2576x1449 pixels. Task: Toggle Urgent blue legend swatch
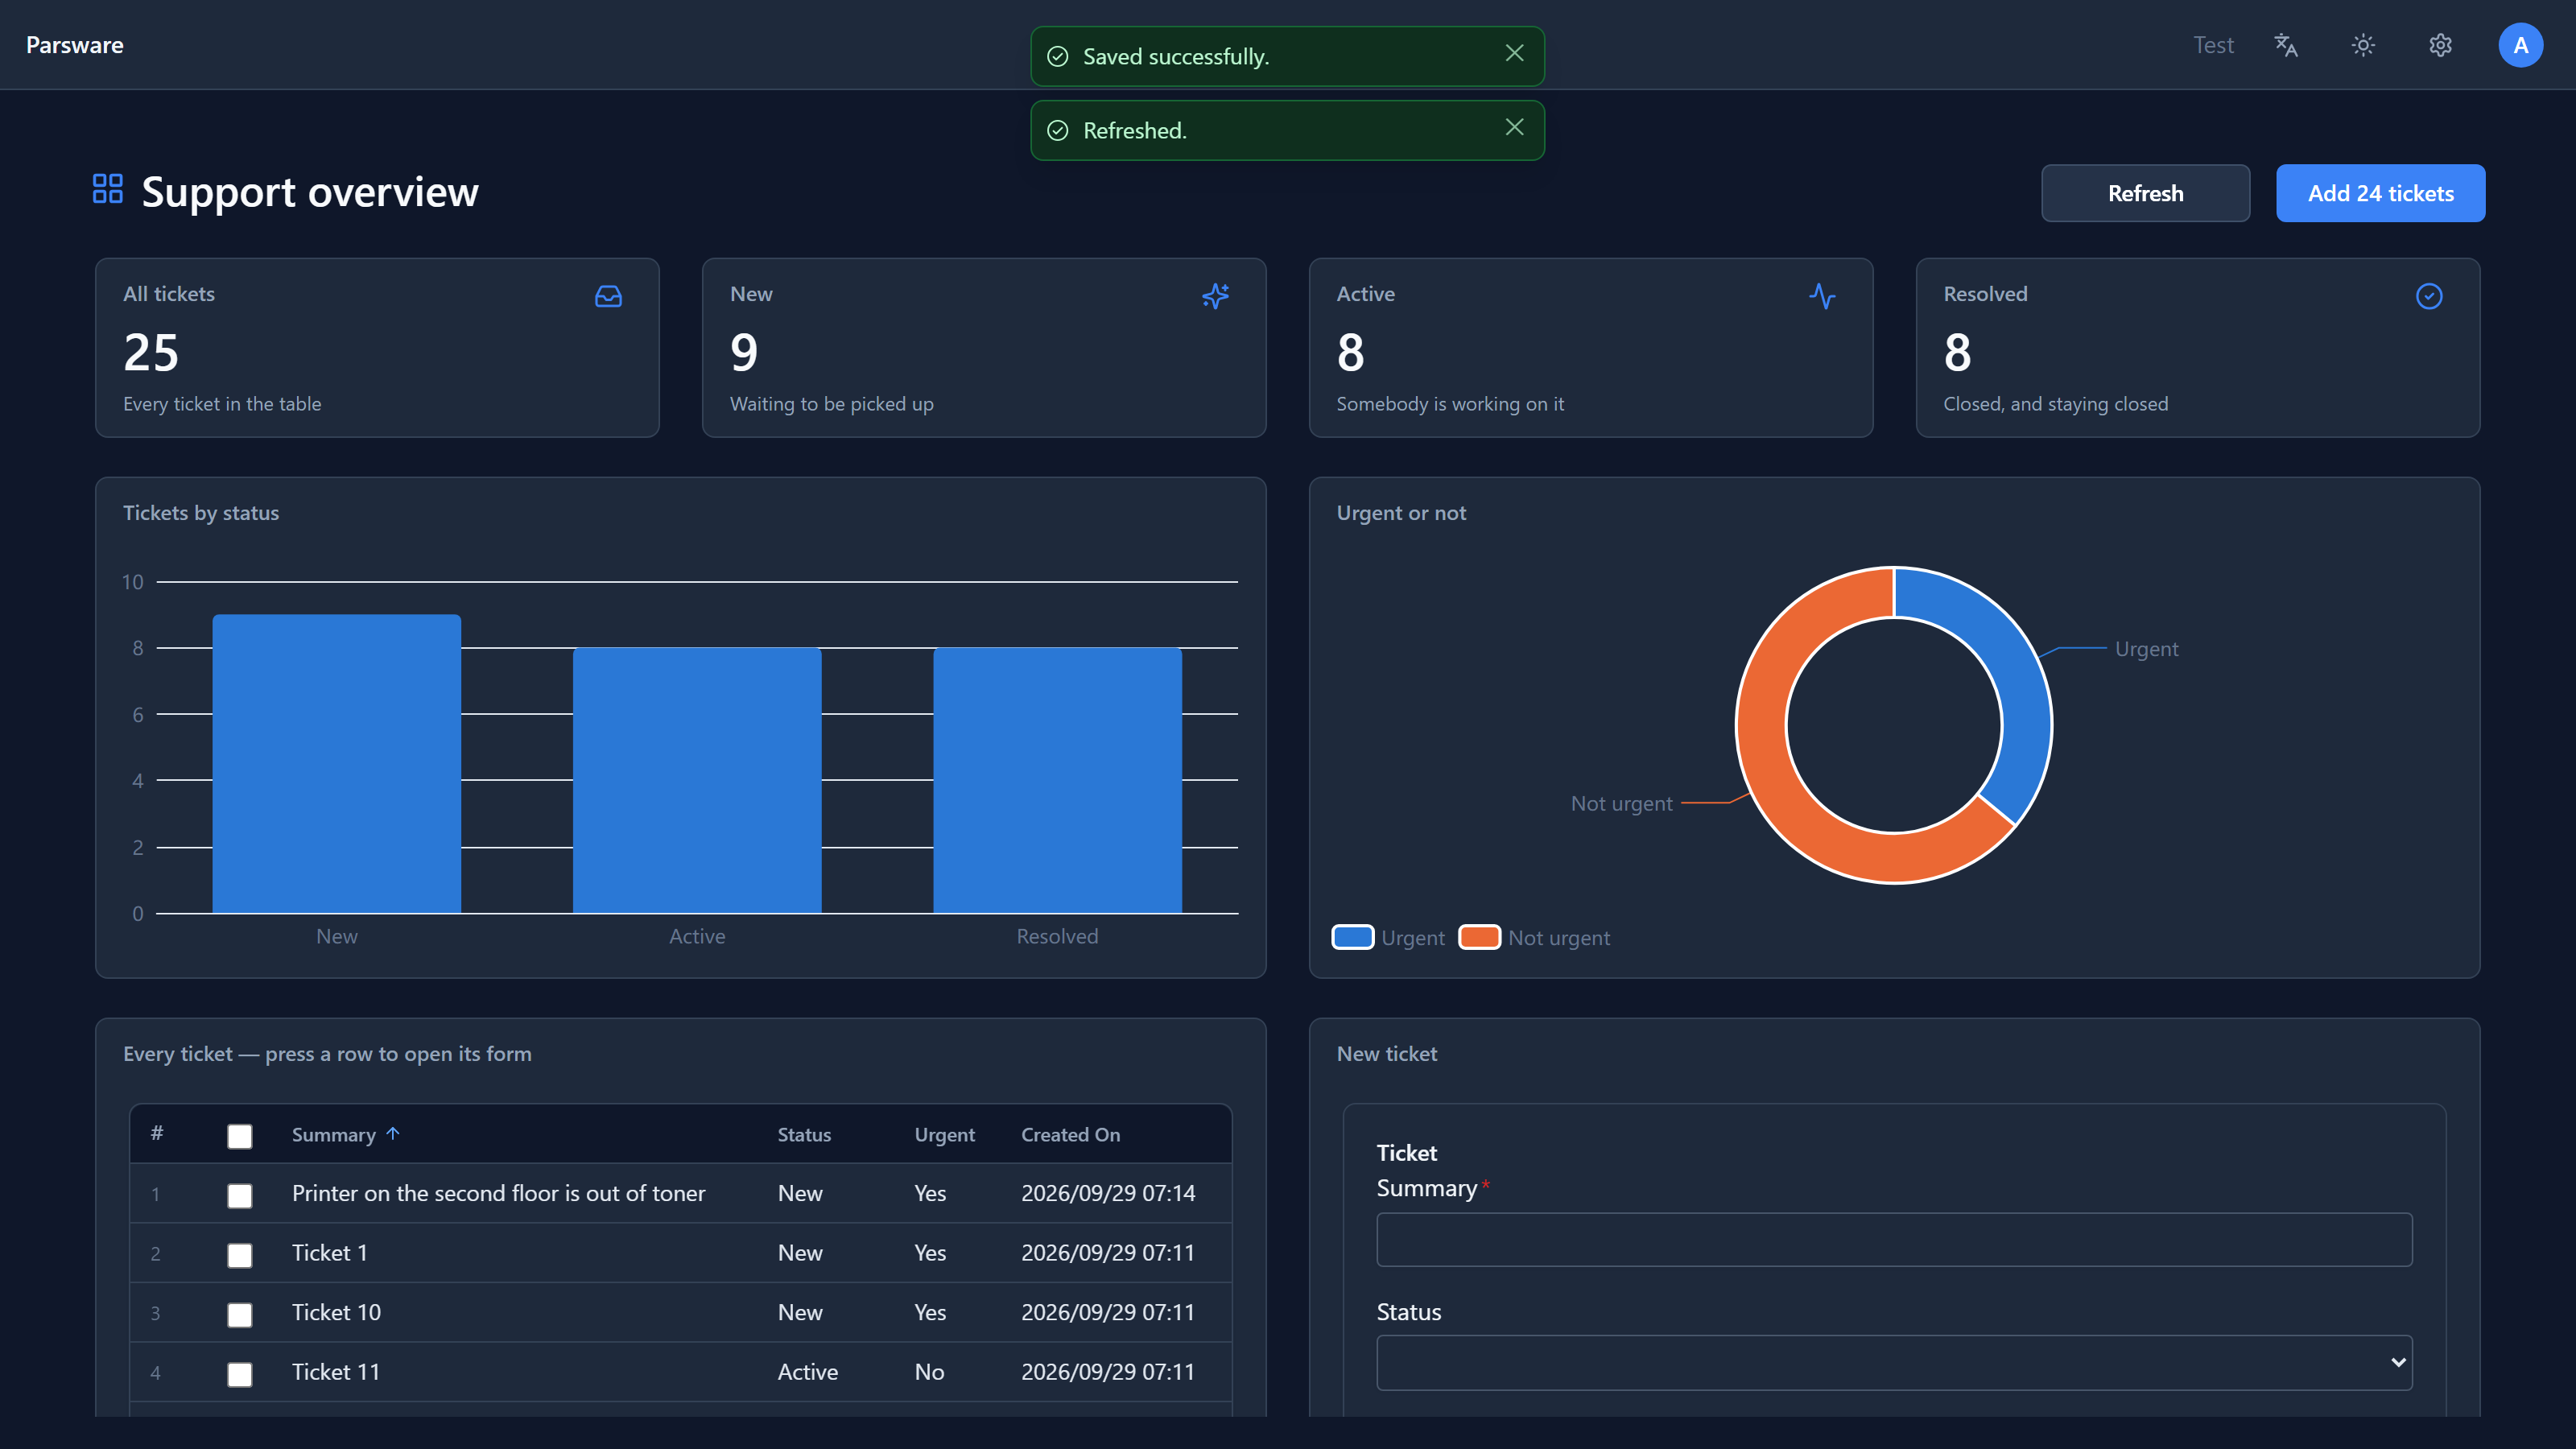1353,937
